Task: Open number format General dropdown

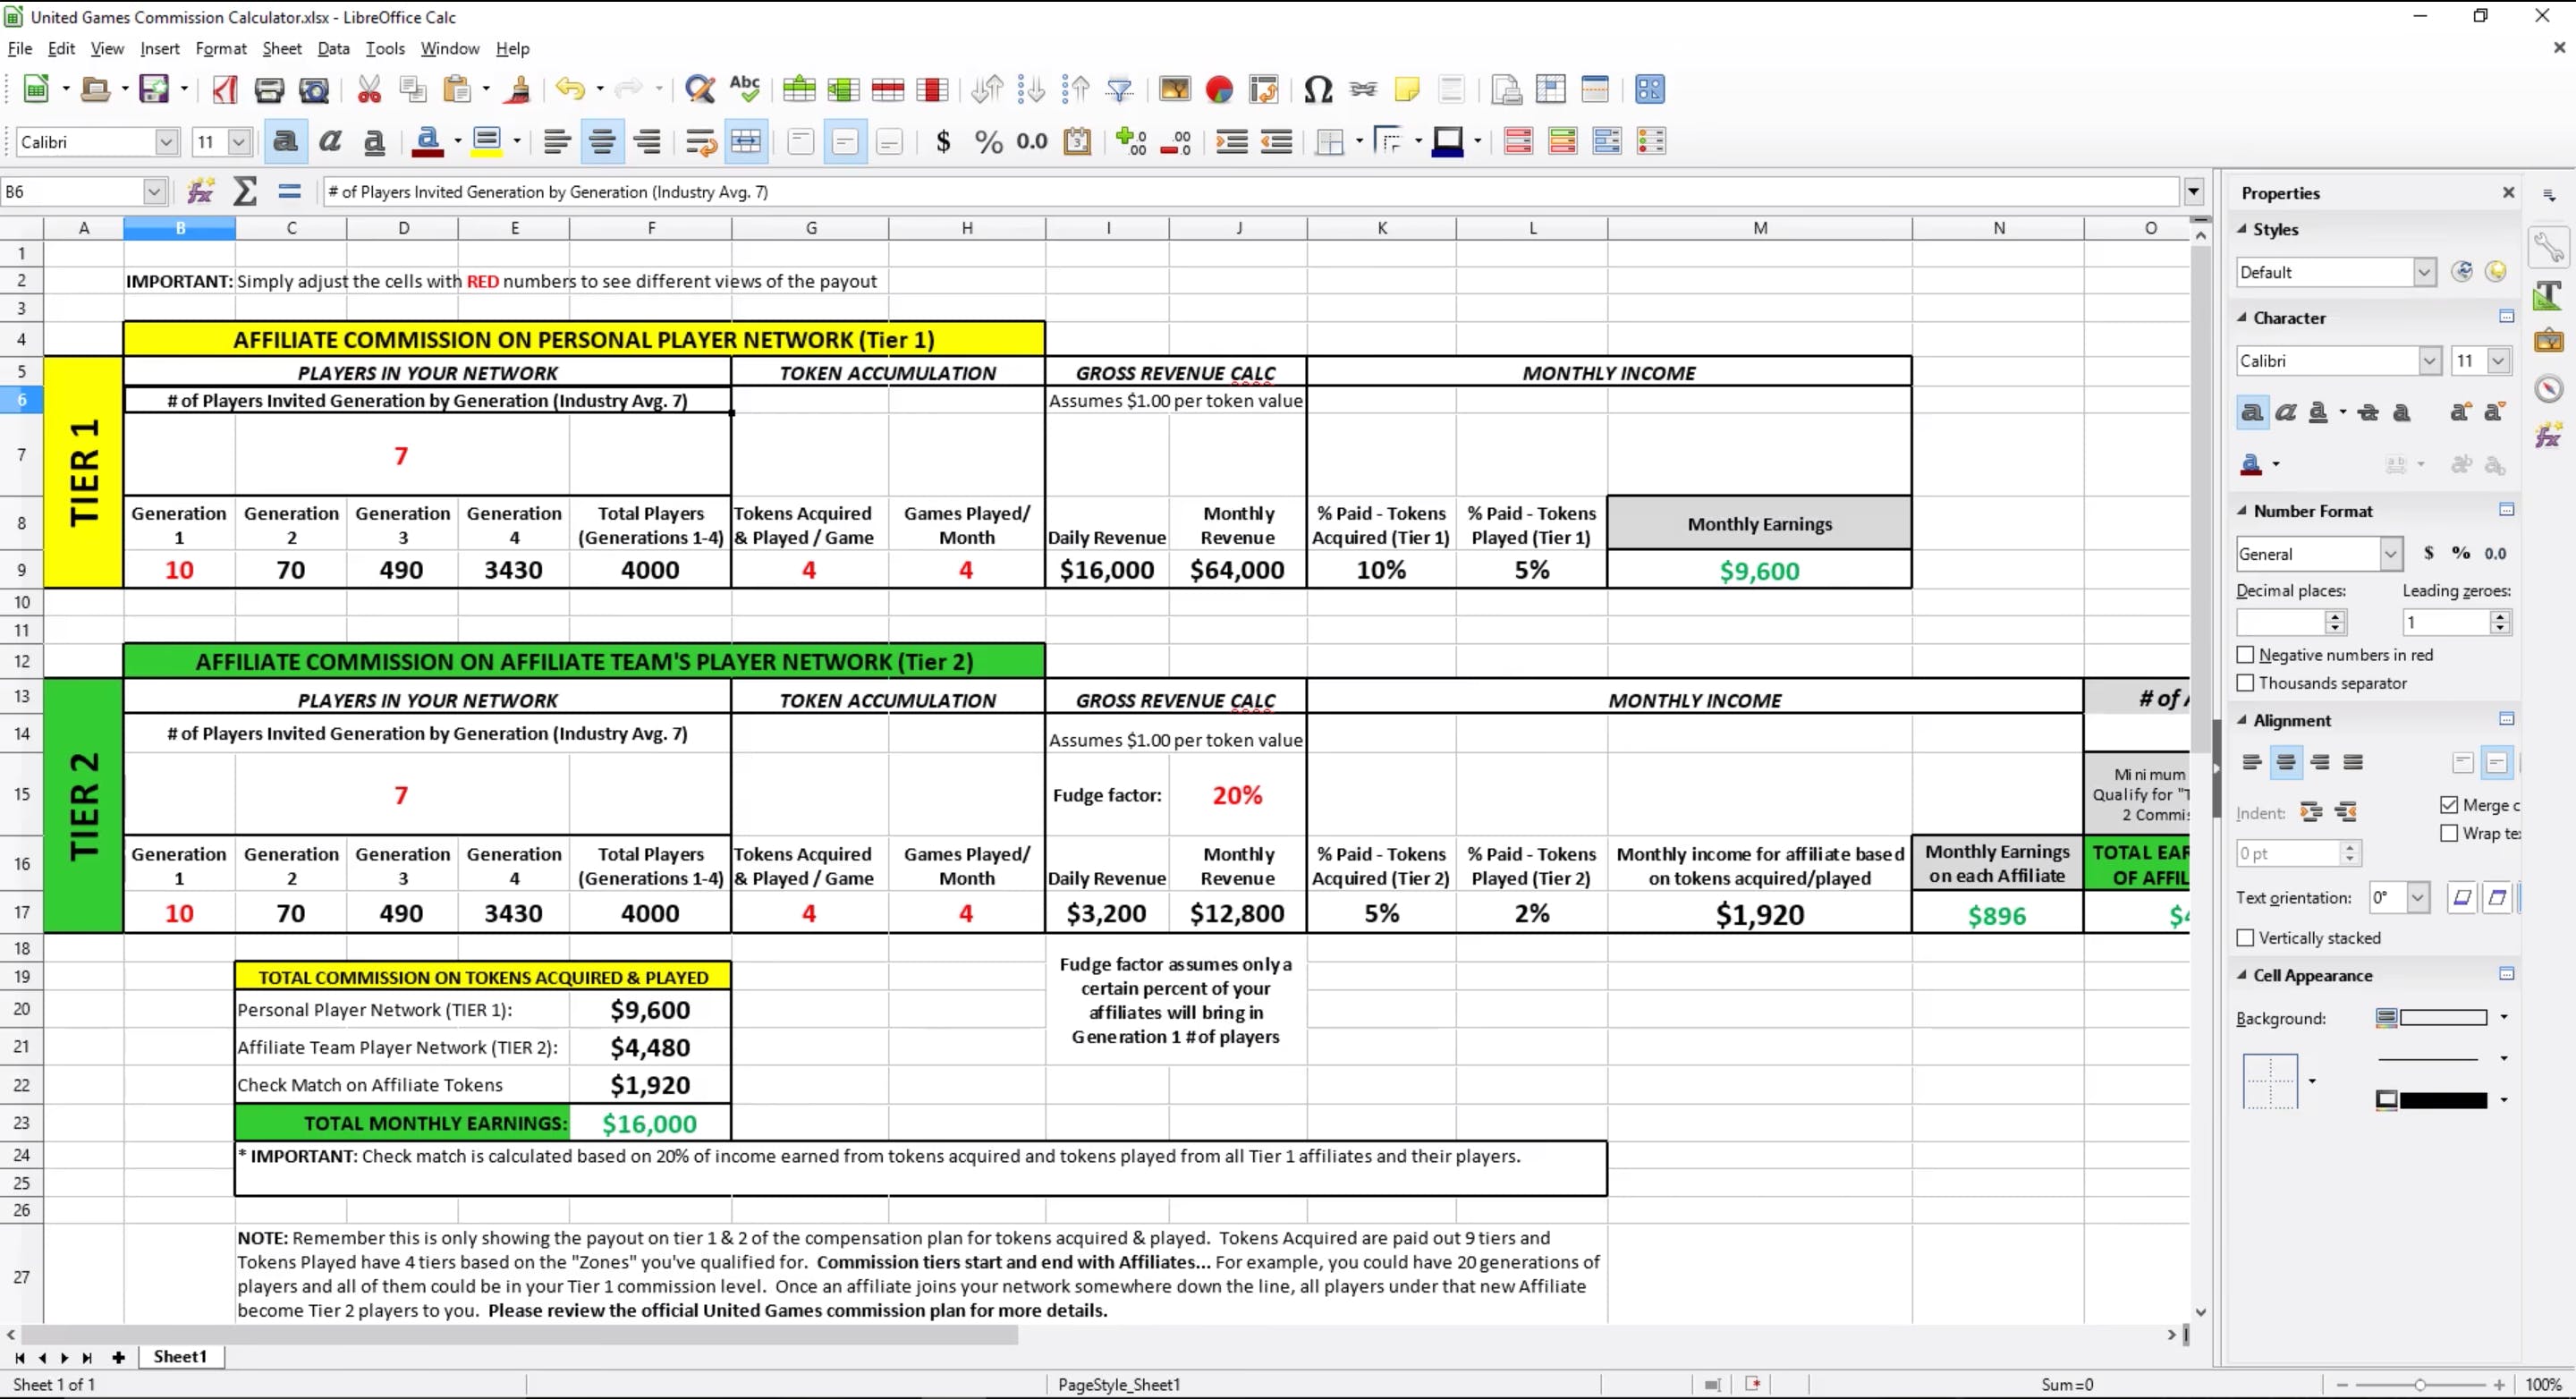Action: click(x=2391, y=554)
